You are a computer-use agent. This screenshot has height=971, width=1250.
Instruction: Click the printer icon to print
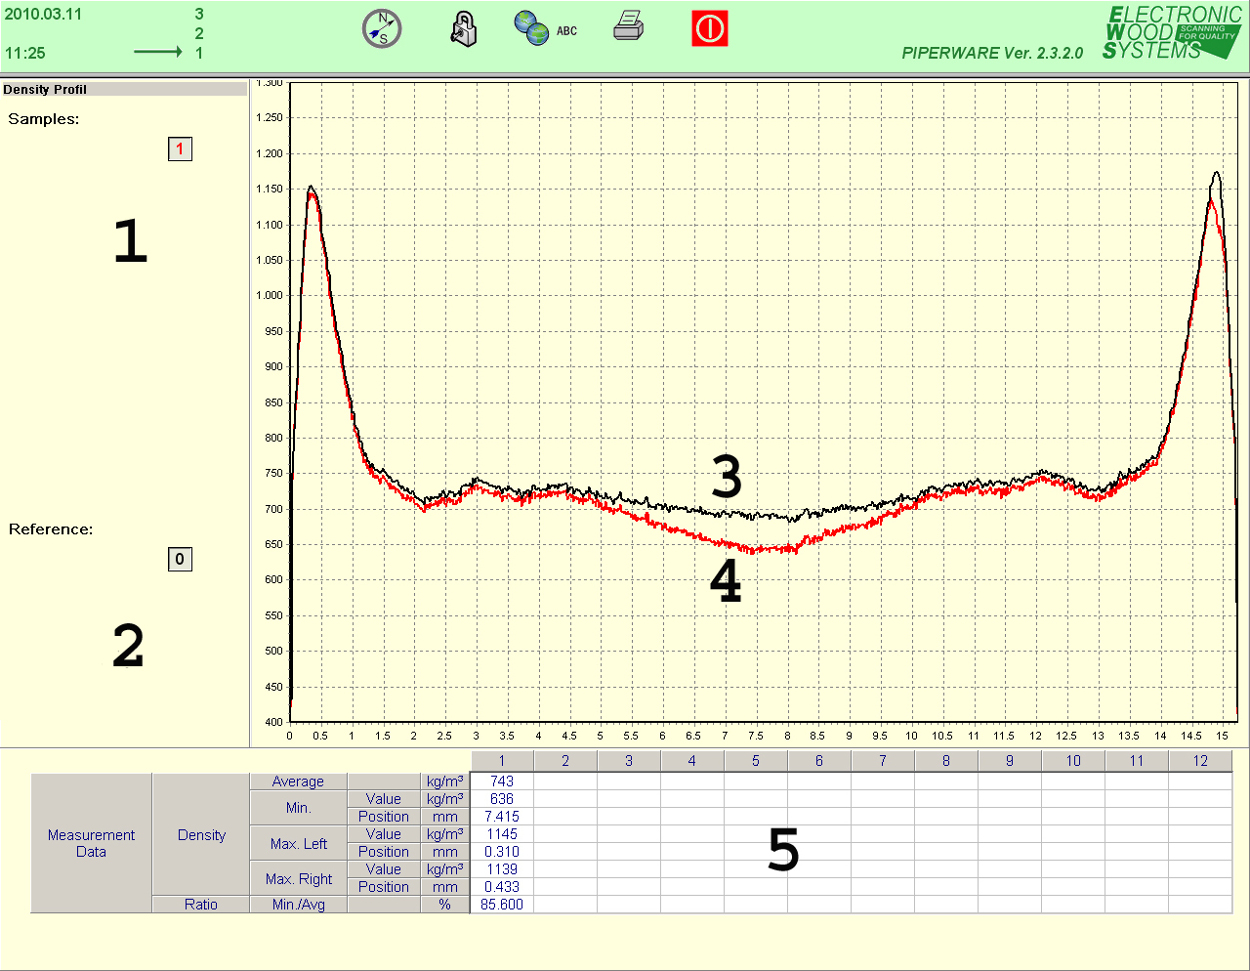(x=628, y=28)
